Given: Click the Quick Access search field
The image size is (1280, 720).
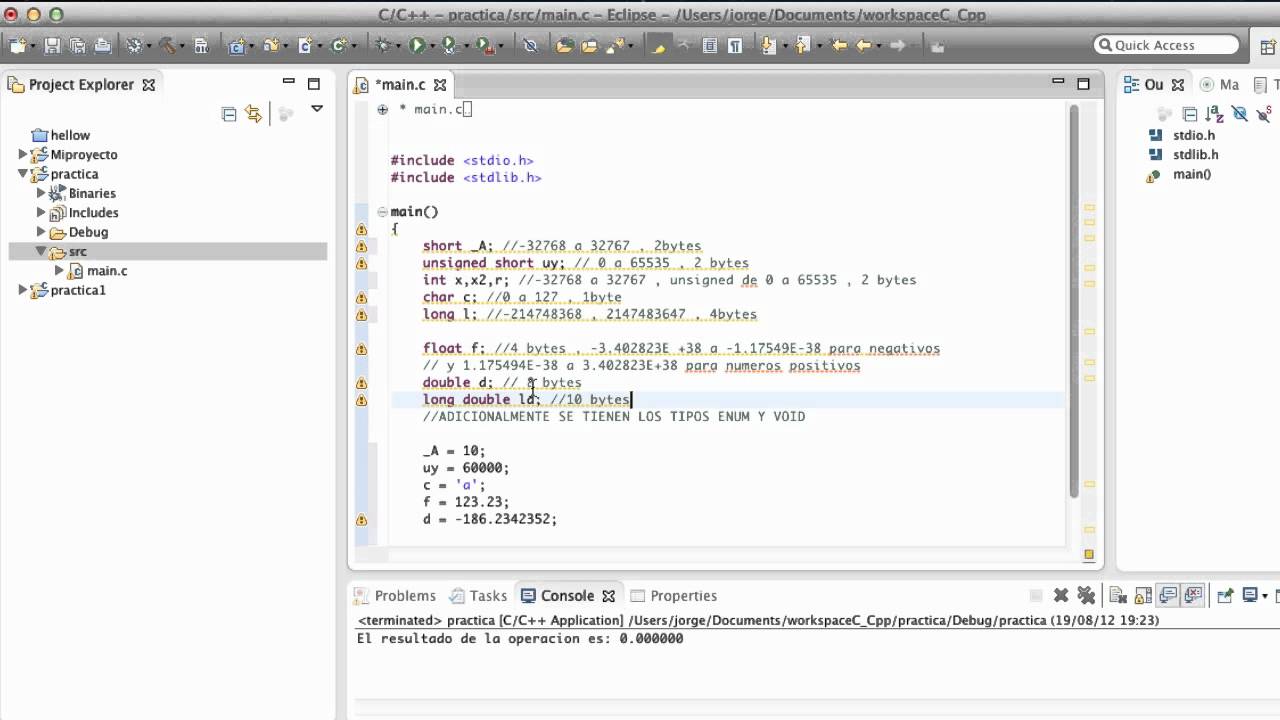Looking at the screenshot, I should click(x=1166, y=45).
